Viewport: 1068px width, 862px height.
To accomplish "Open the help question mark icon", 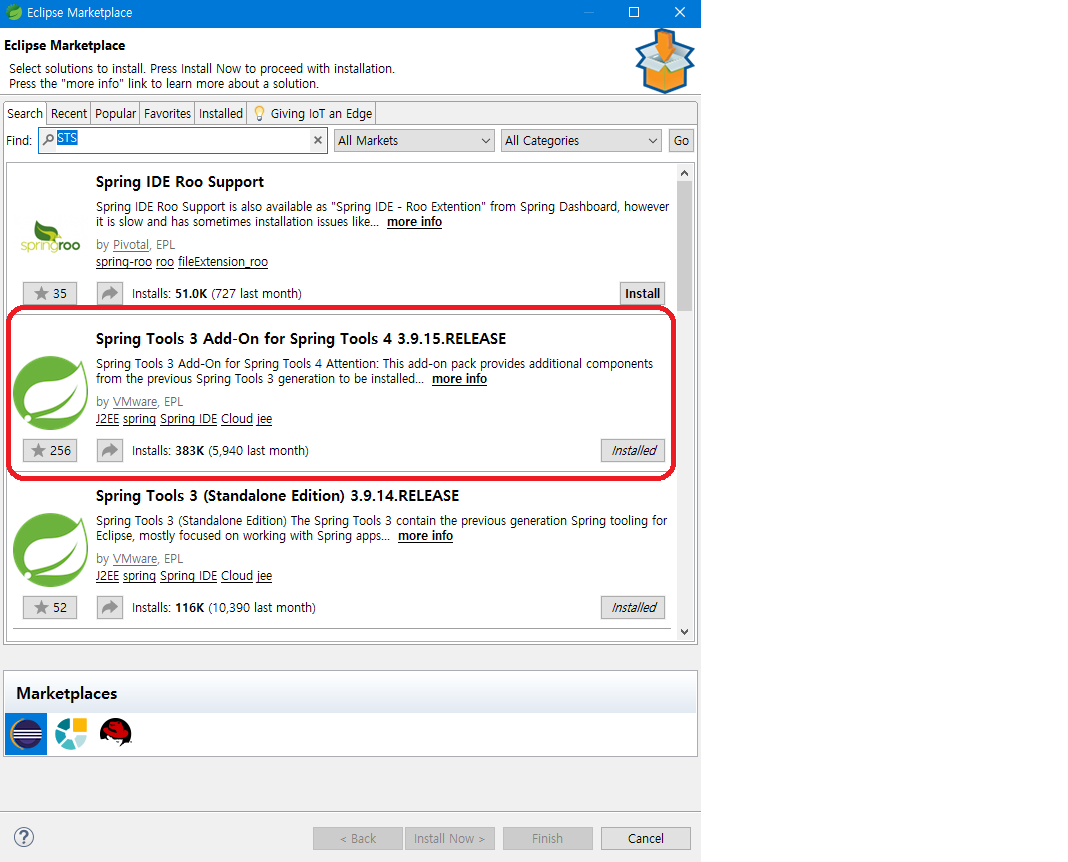I will click(x=24, y=837).
